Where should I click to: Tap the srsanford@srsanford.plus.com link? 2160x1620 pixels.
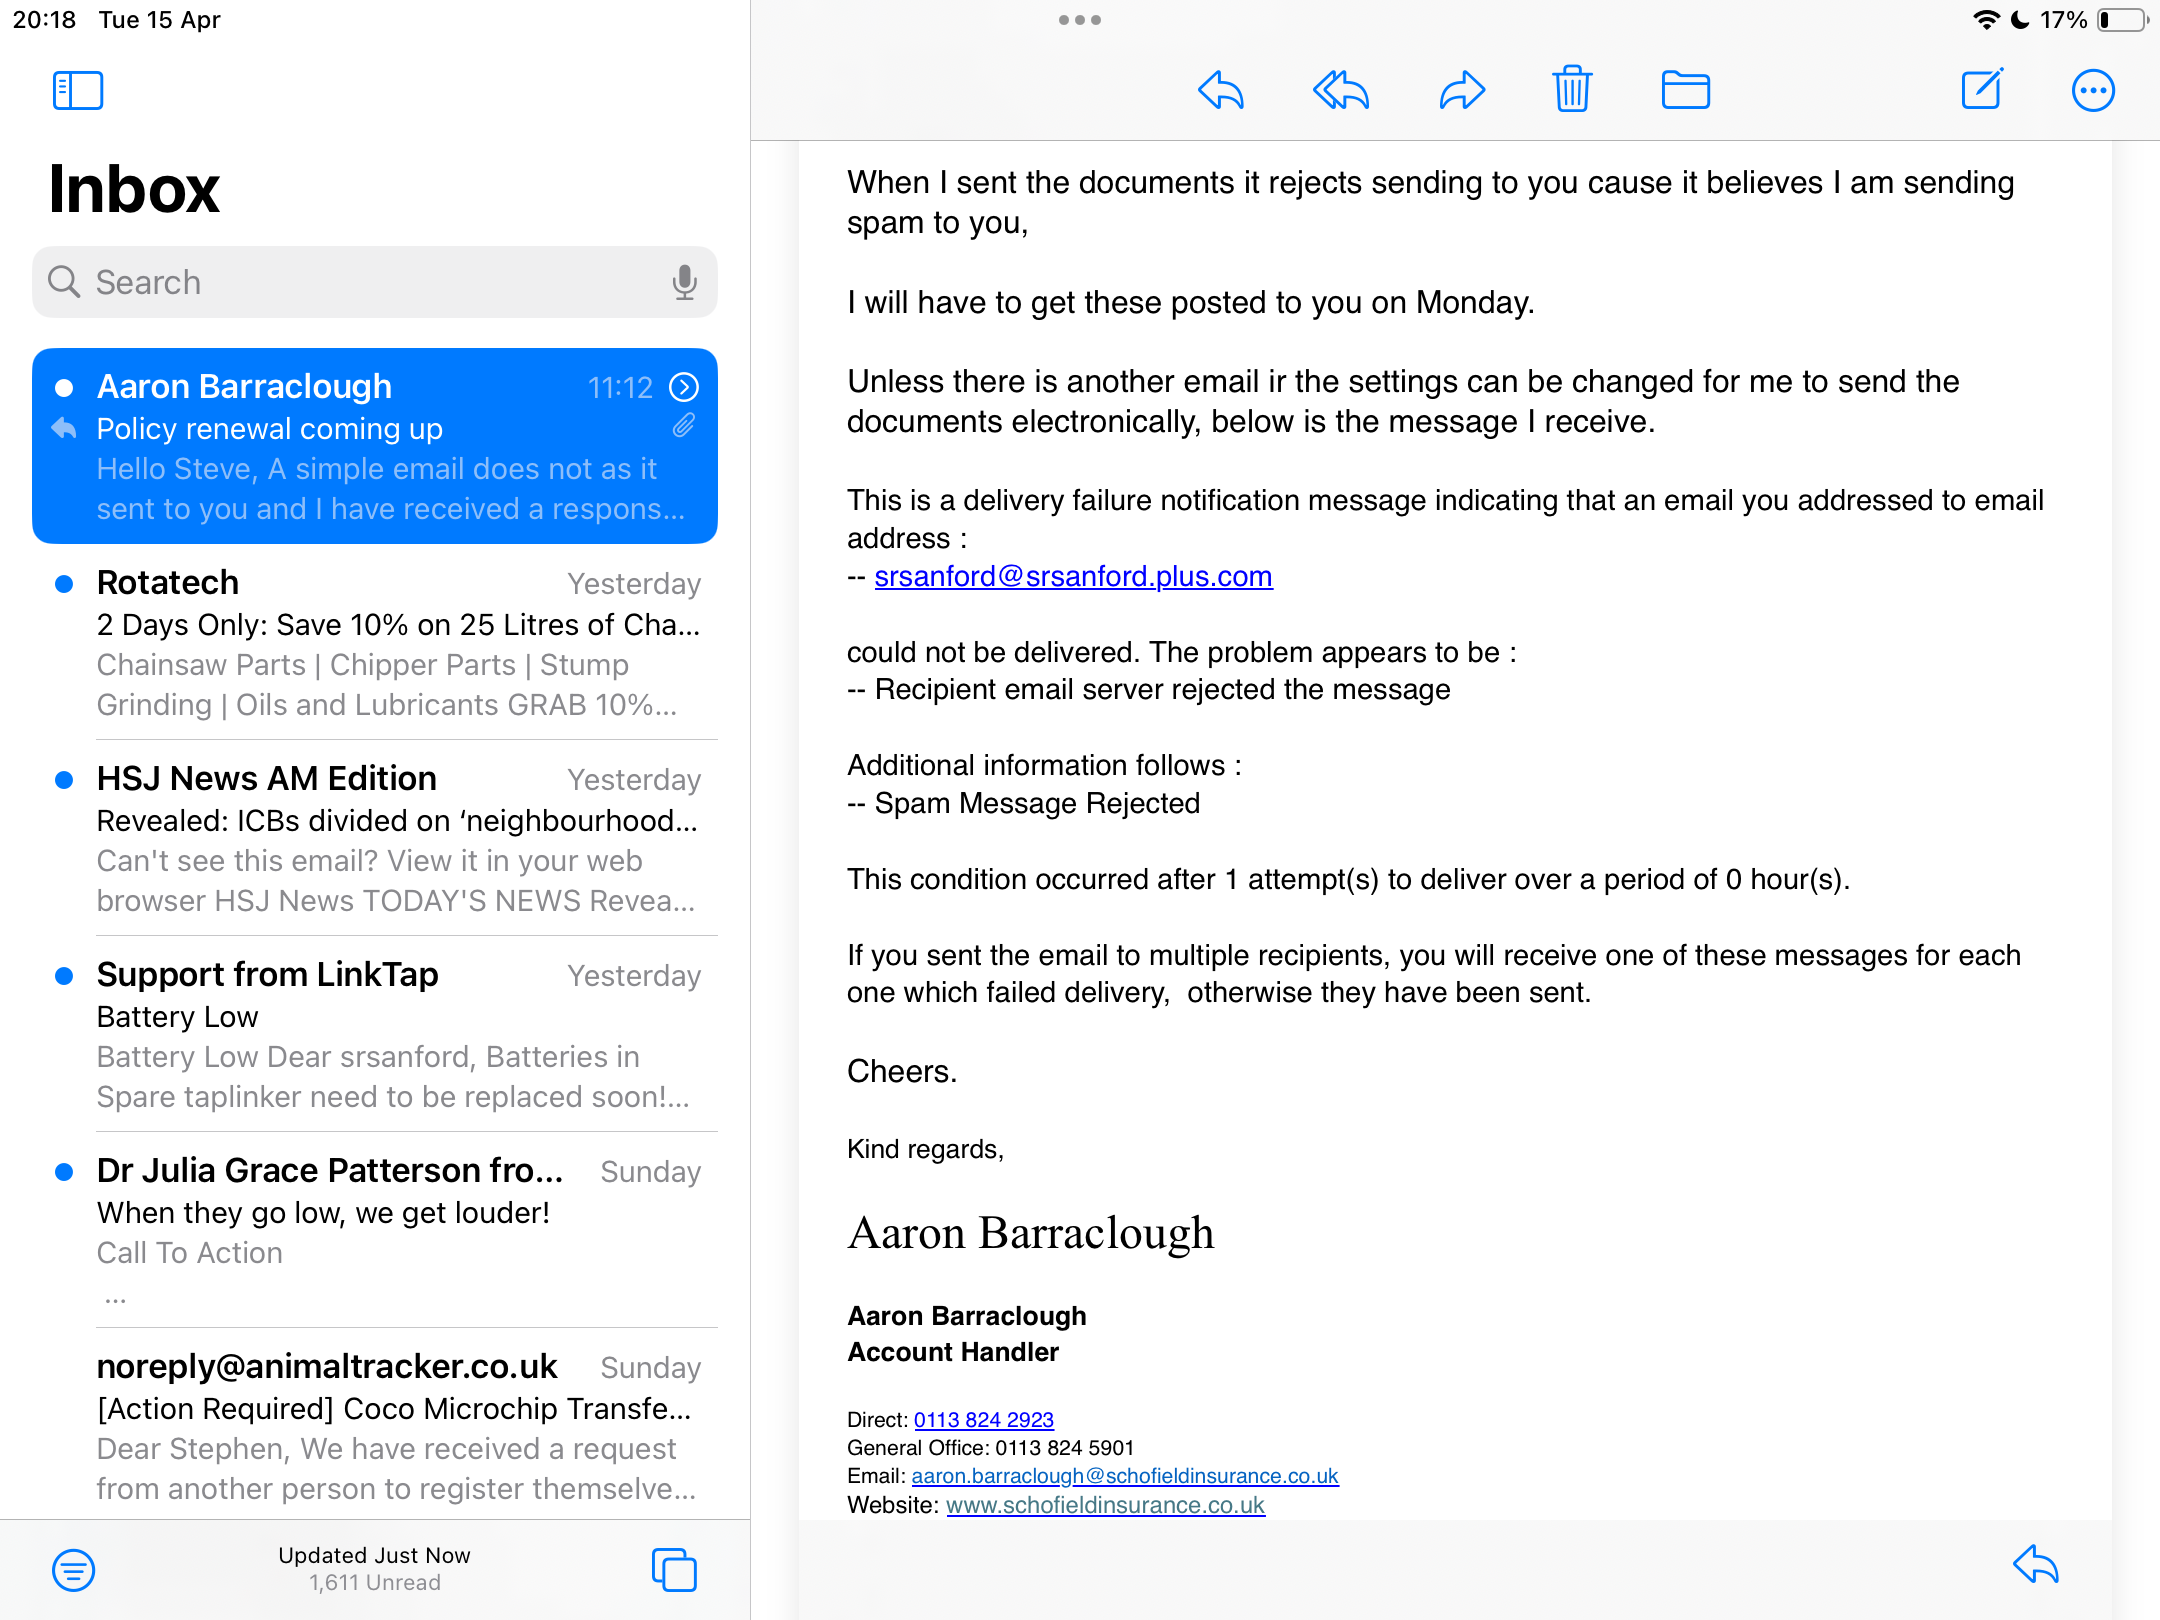[1073, 577]
